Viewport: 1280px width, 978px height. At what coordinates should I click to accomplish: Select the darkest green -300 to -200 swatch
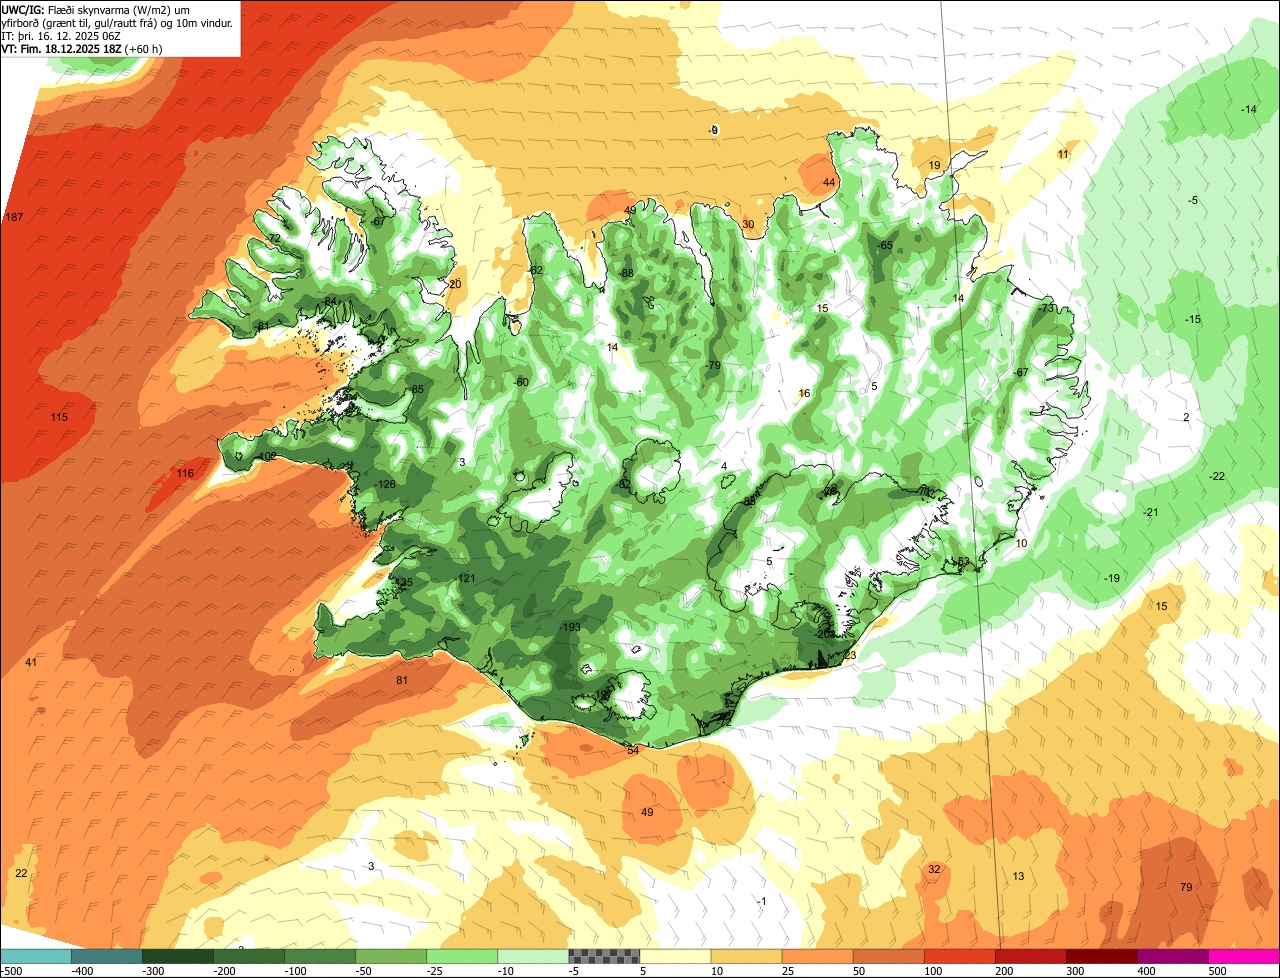point(177,956)
